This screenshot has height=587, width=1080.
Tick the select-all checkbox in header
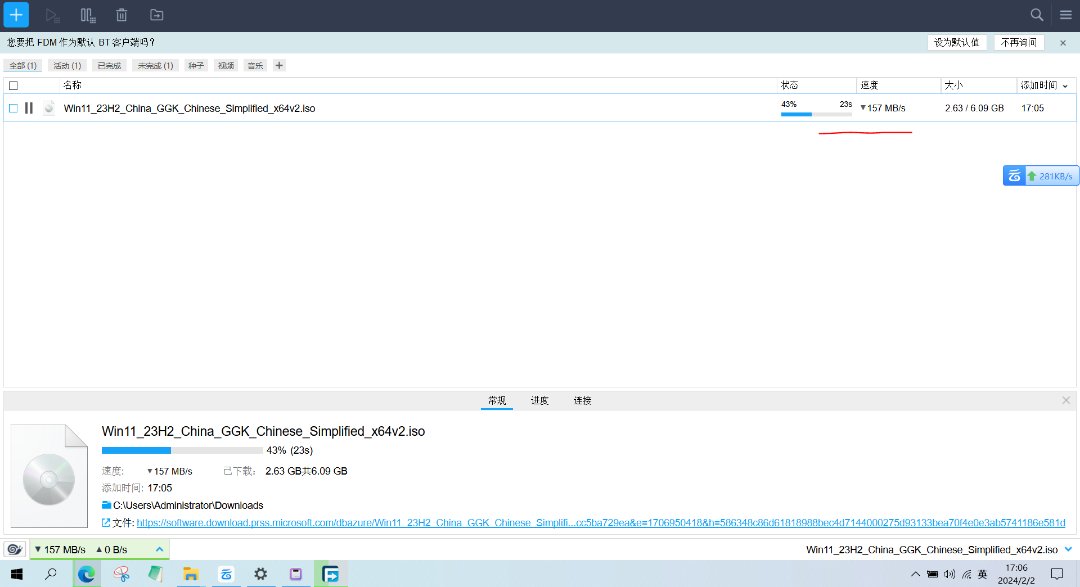tap(13, 86)
